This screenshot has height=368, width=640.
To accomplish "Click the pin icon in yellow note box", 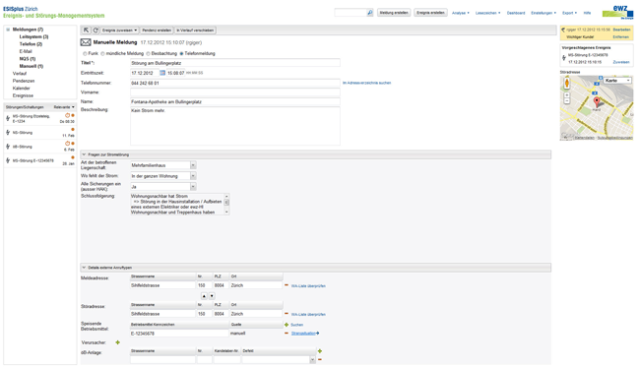I will click(563, 30).
